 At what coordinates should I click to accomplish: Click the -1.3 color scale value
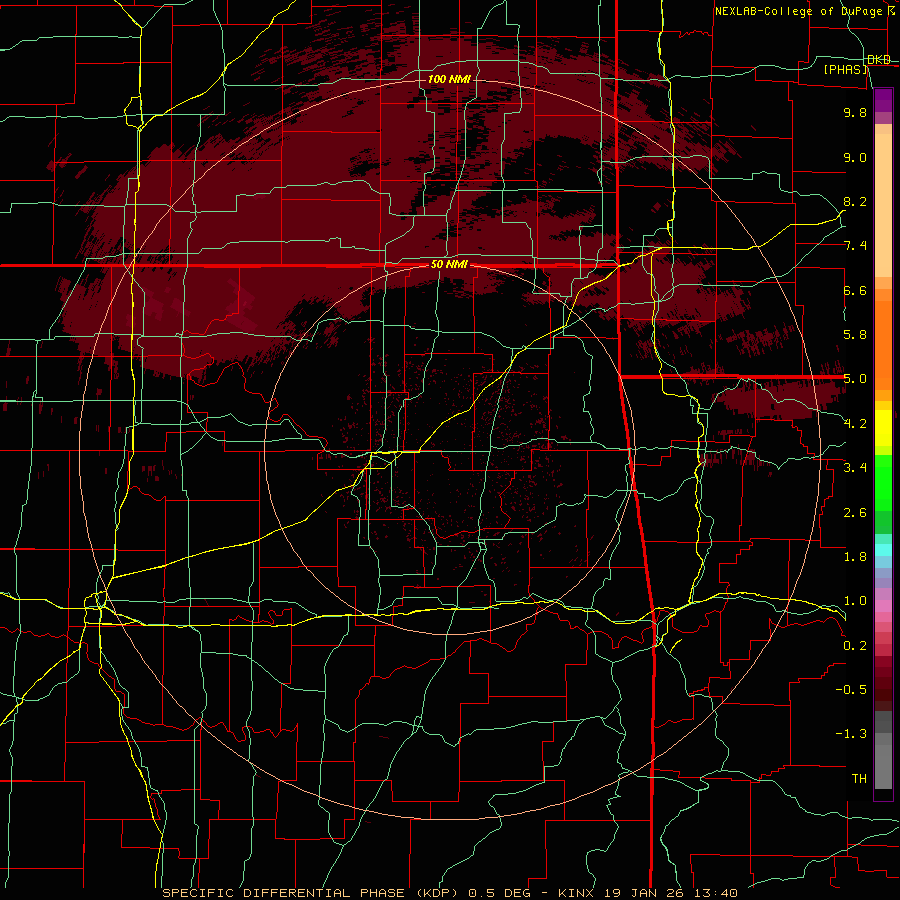click(x=851, y=734)
